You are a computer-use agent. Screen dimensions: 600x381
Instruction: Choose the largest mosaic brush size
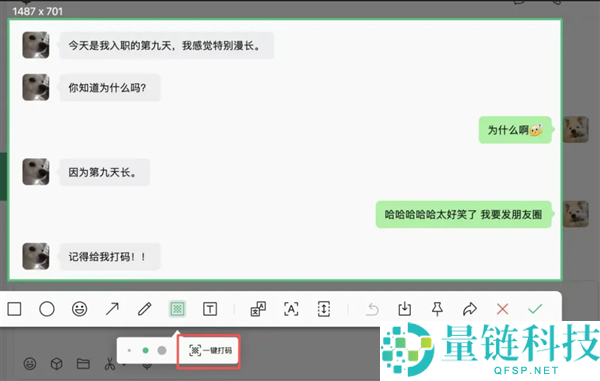162,350
